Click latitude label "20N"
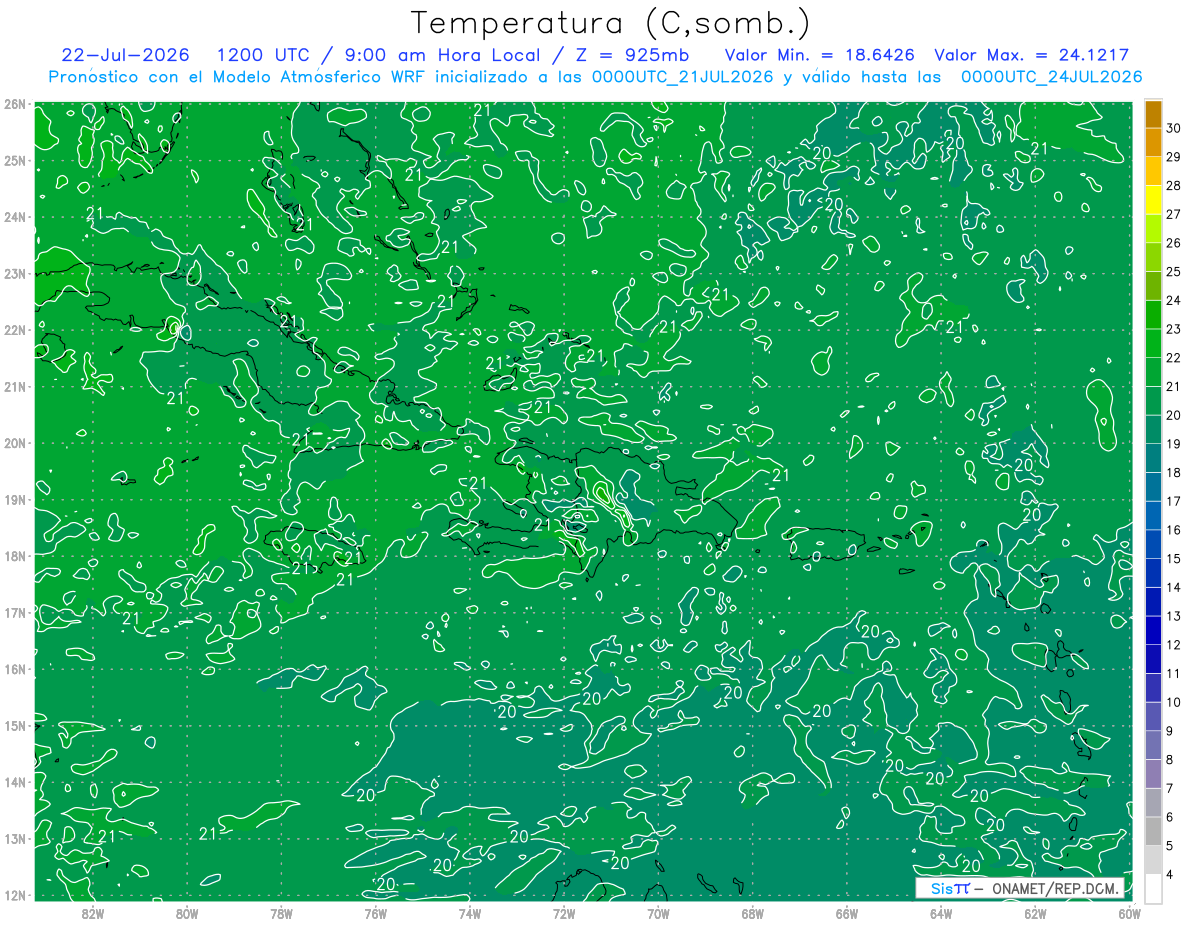The height and width of the screenshot is (927, 1200). [x=14, y=443]
